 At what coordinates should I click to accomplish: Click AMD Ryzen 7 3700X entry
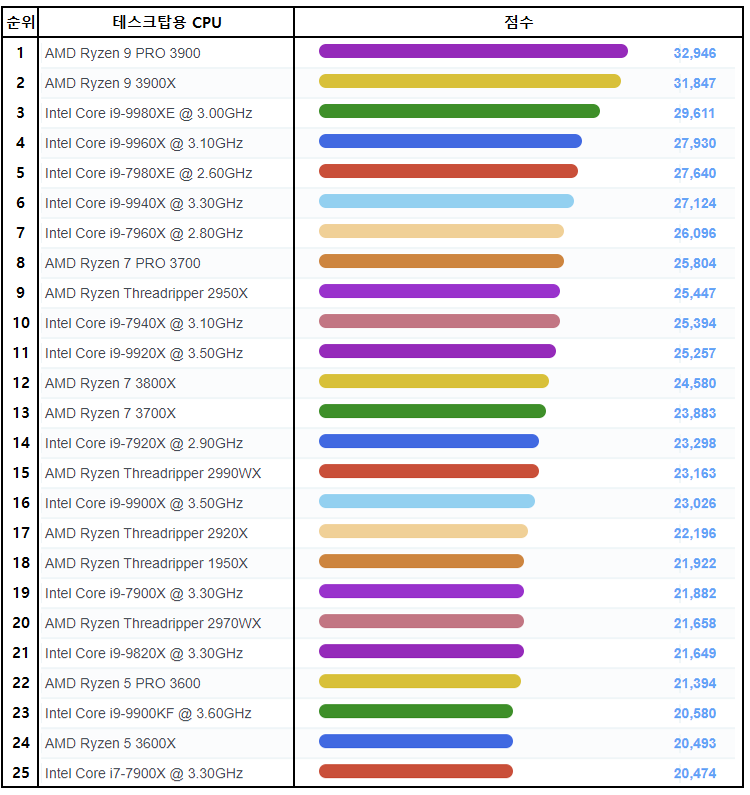[x=110, y=413]
